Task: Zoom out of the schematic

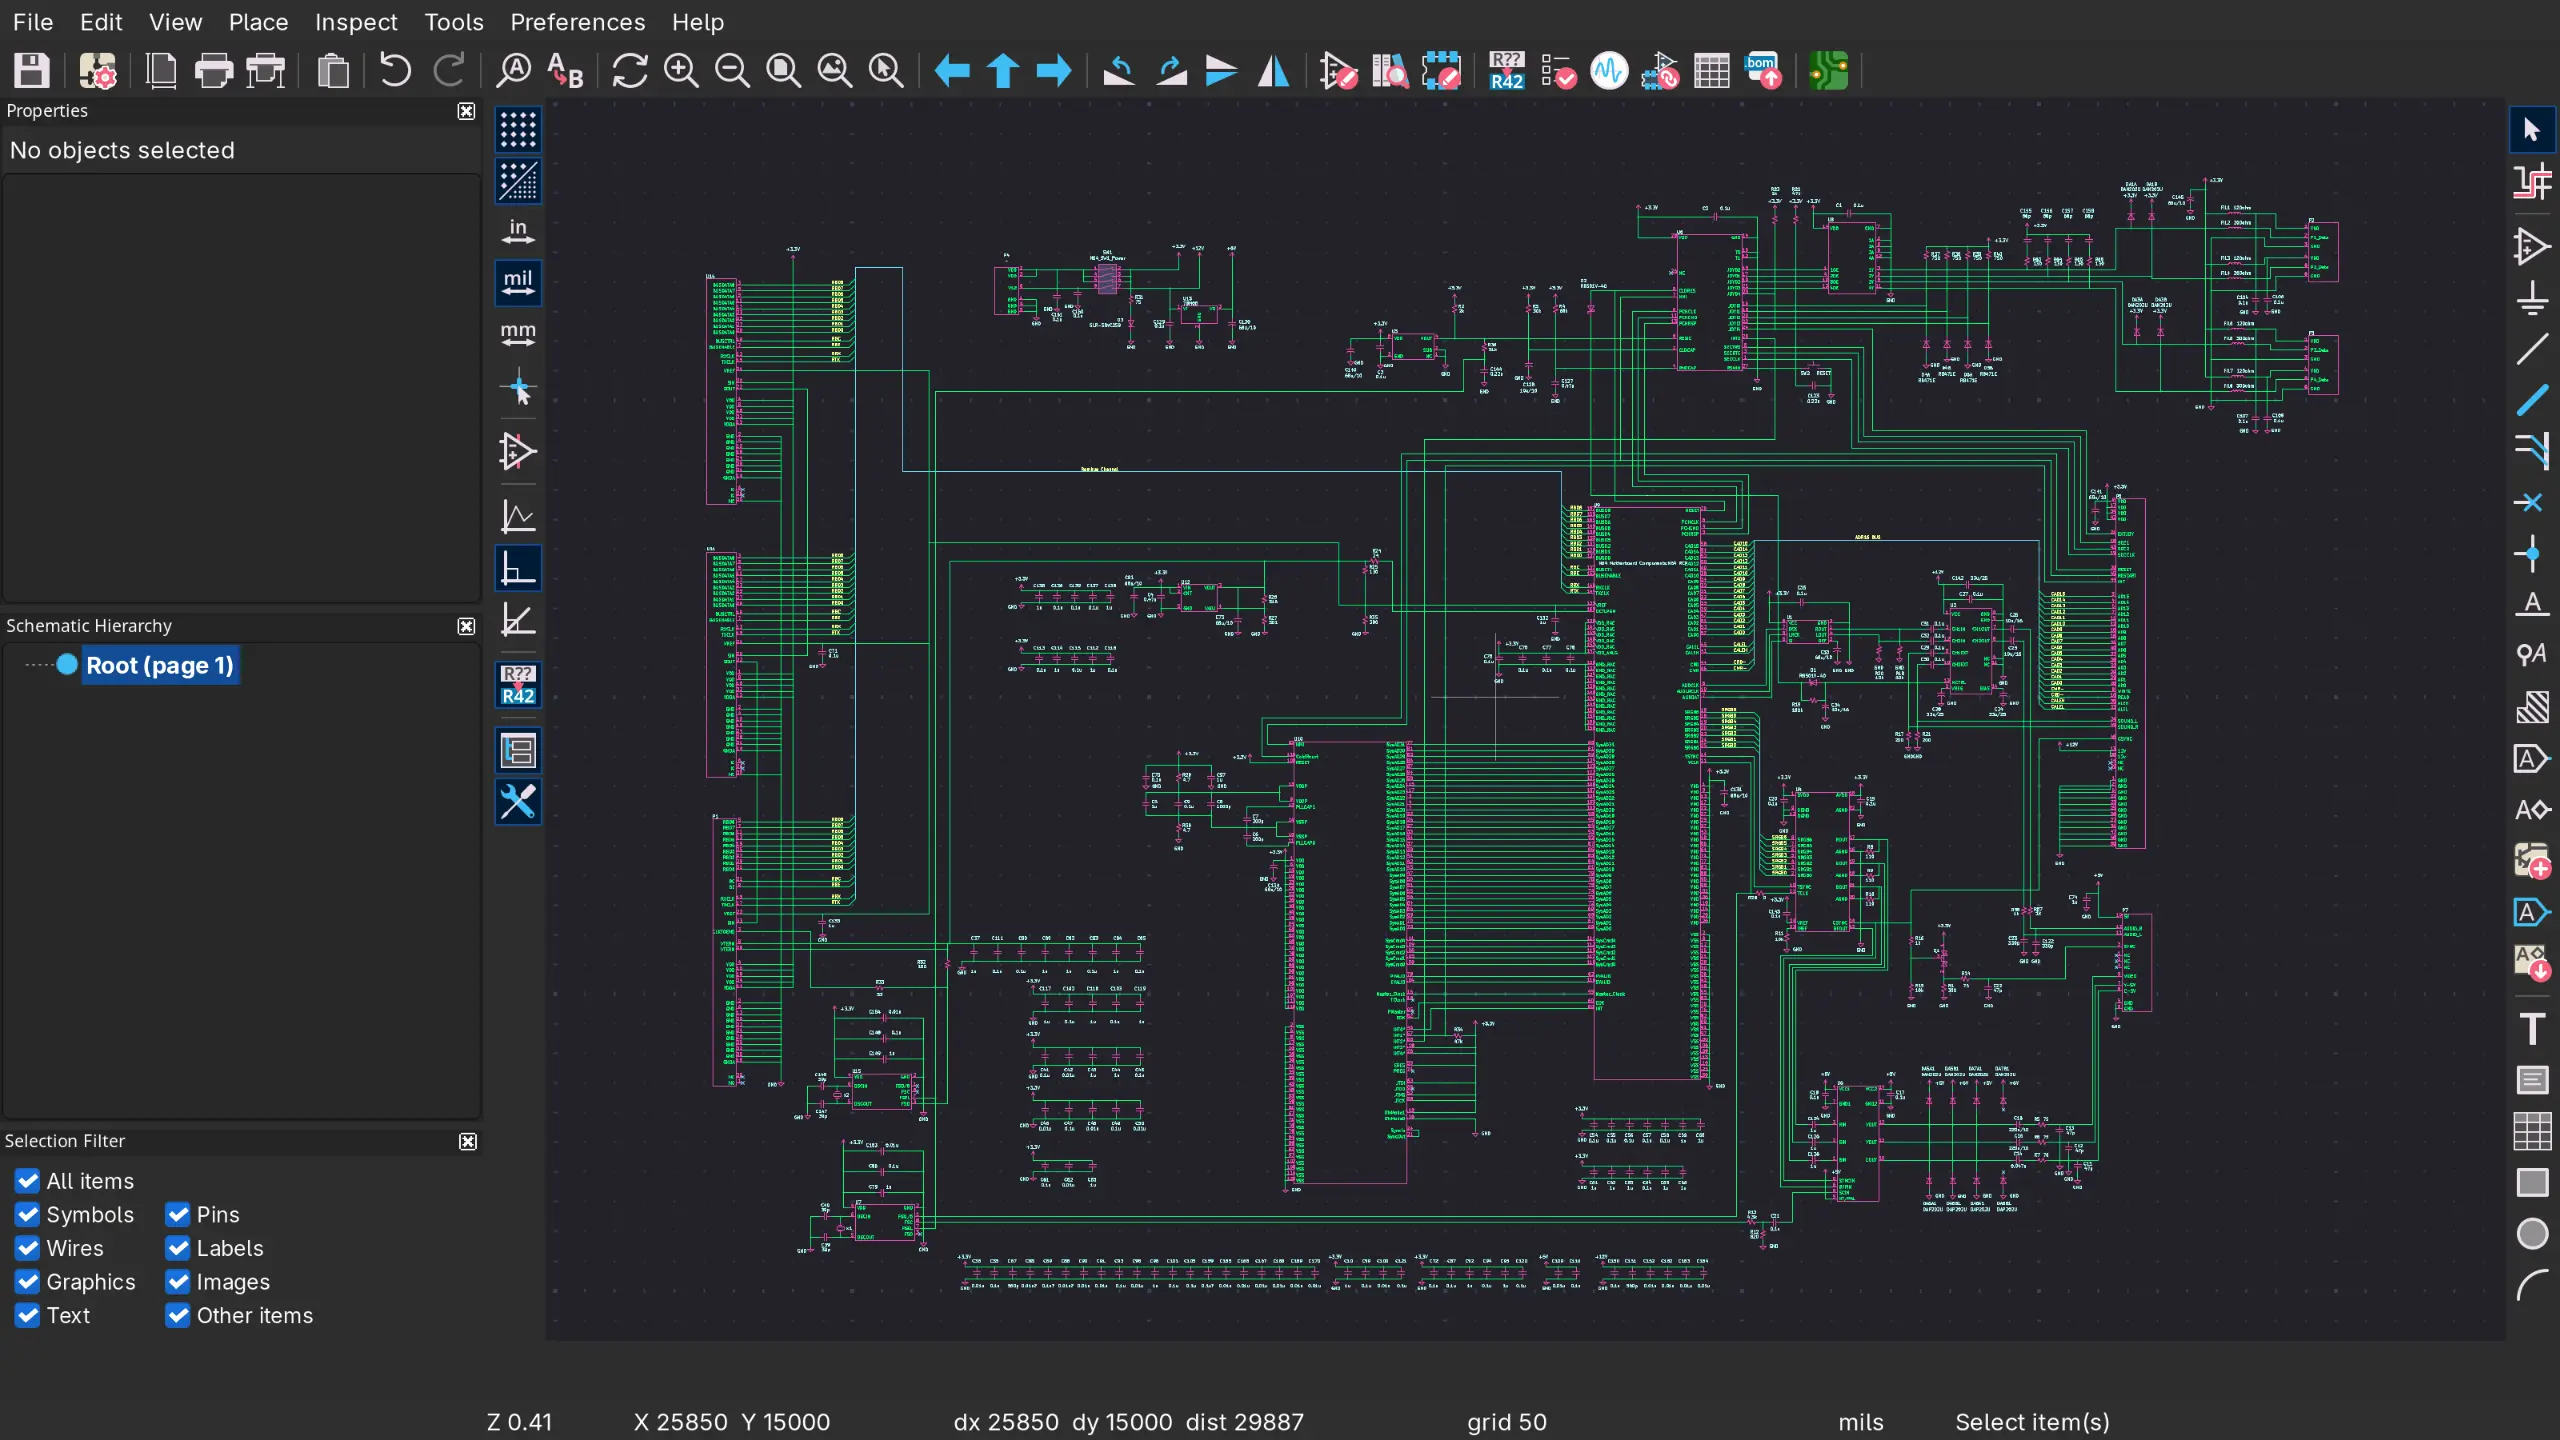Action: (732, 71)
